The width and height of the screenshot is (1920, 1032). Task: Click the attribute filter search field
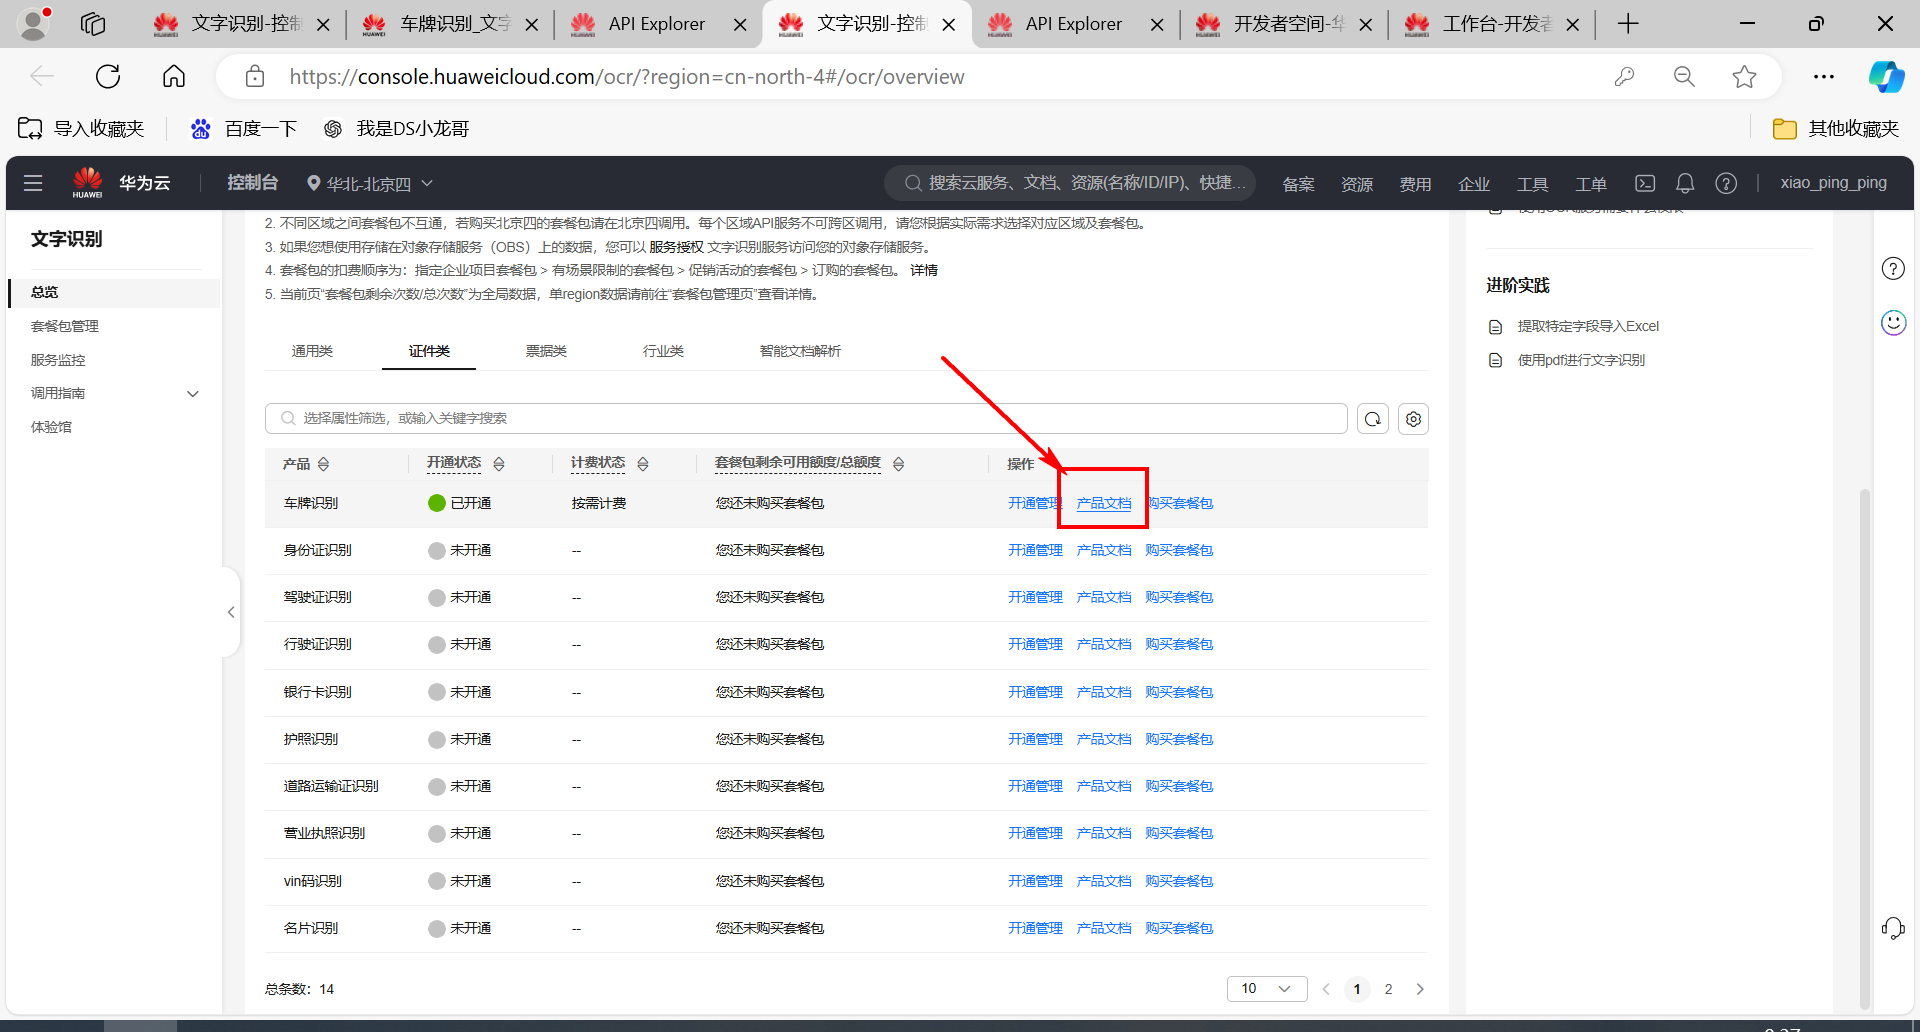806,418
